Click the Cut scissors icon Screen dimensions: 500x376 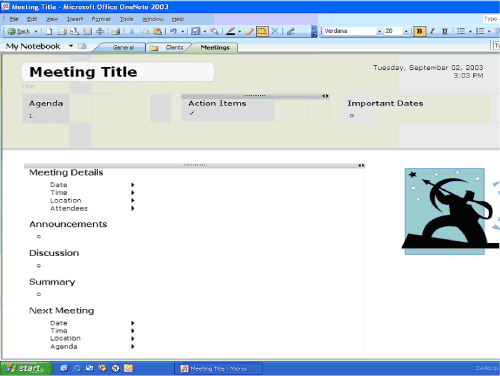[x=132, y=31]
